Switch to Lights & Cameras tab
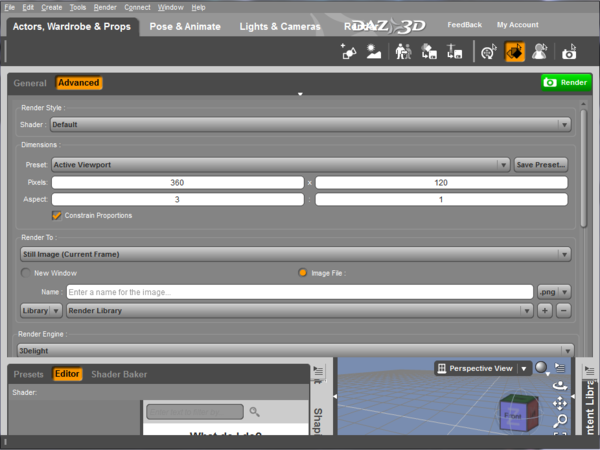 (280, 27)
